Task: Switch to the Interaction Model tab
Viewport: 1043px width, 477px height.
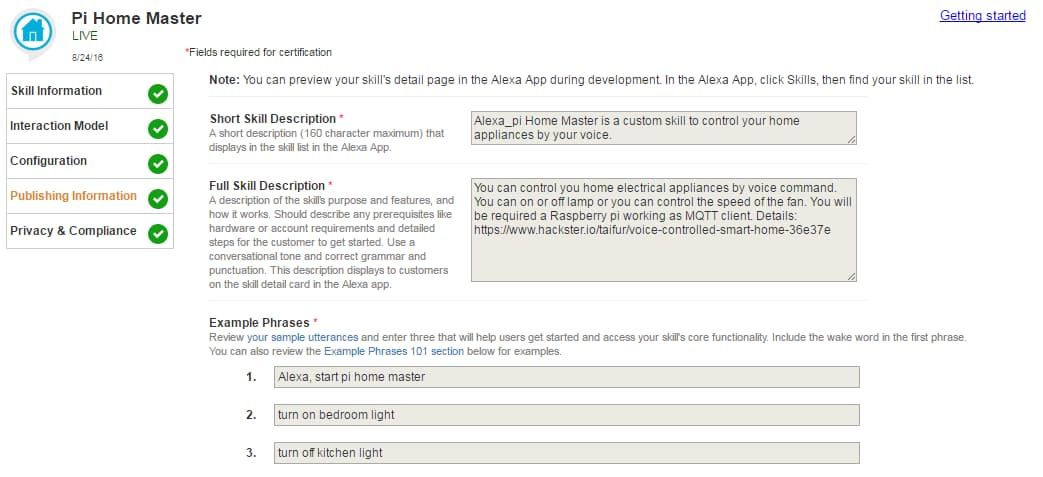Action: click(59, 126)
